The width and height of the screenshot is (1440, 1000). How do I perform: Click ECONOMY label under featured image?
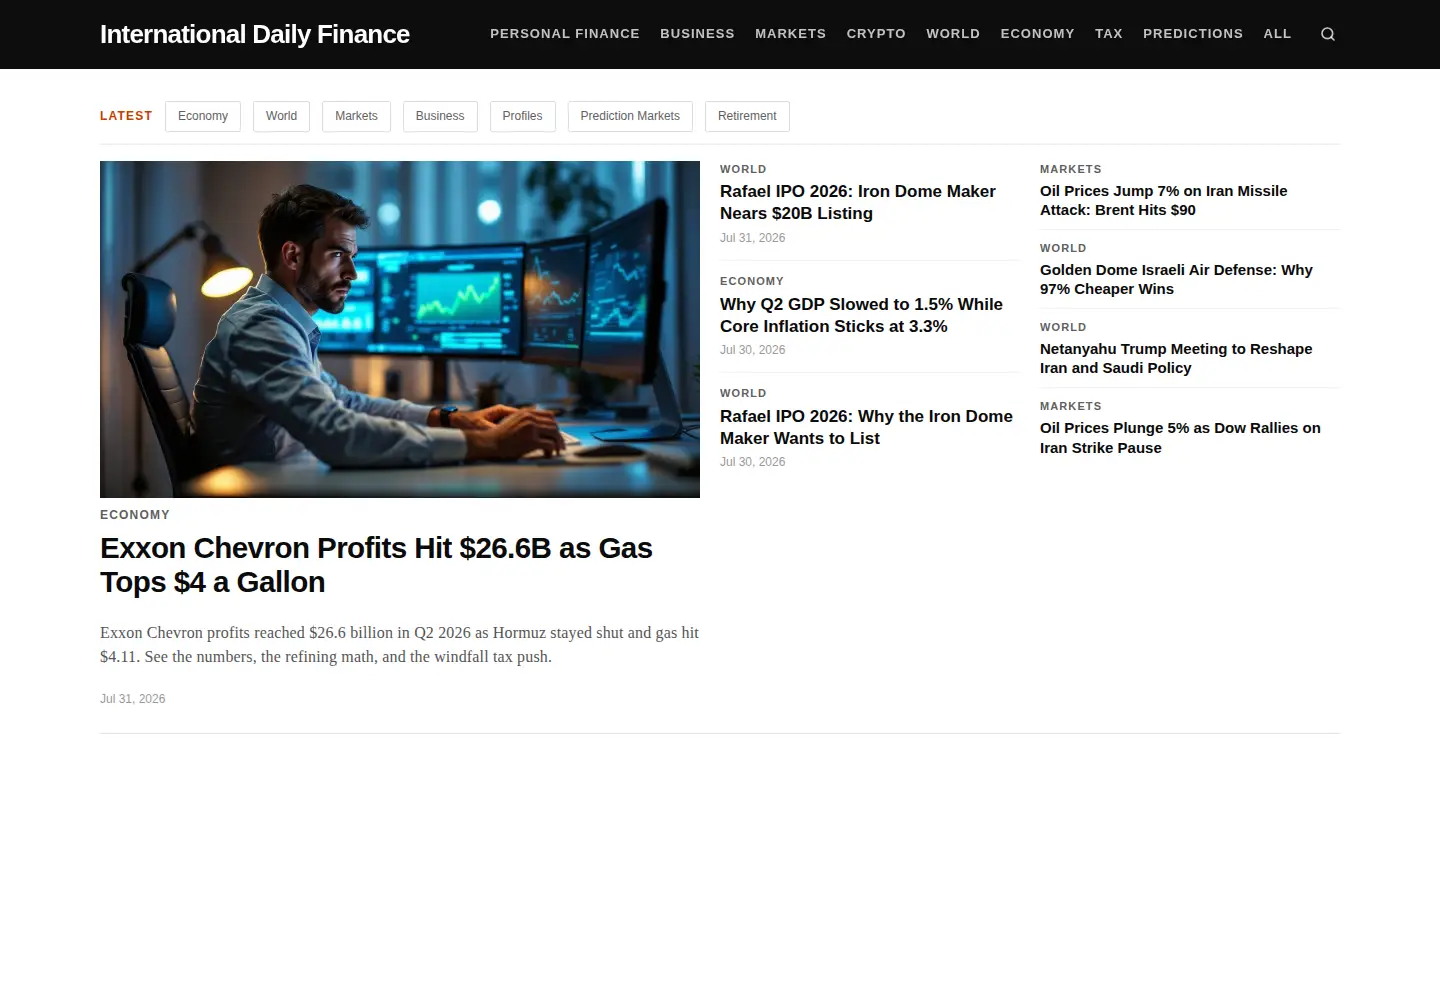pyautogui.click(x=135, y=515)
